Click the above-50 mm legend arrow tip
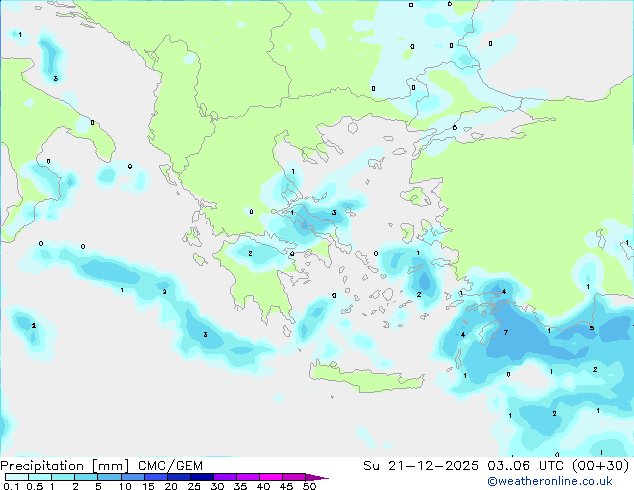This screenshot has width=634, height=490. [x=317, y=477]
